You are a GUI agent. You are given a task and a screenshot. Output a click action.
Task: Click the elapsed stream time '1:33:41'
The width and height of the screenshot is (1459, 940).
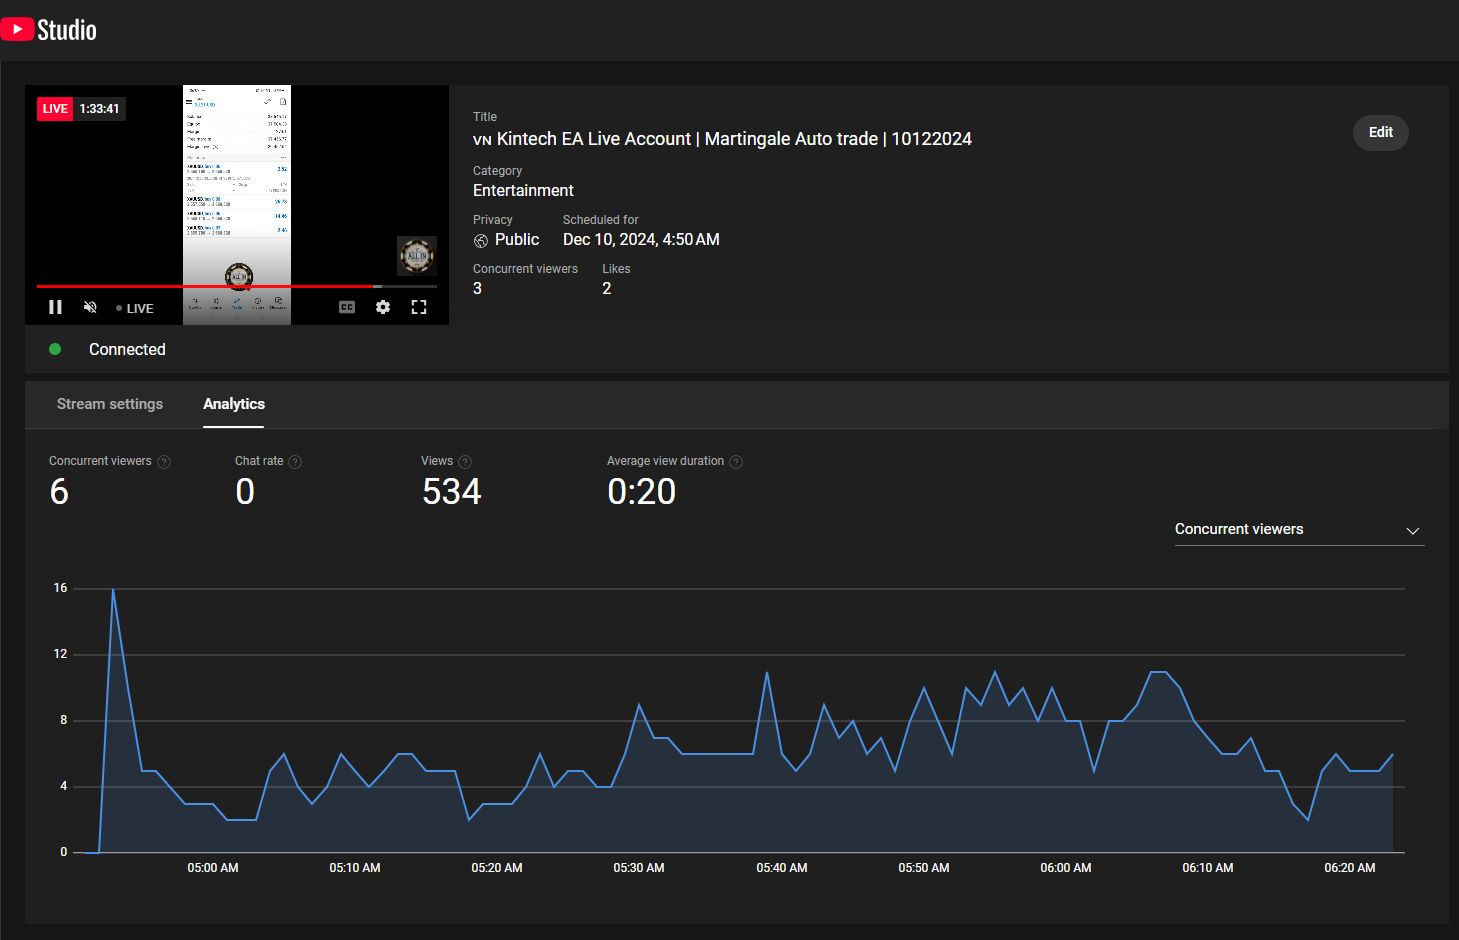pos(99,109)
